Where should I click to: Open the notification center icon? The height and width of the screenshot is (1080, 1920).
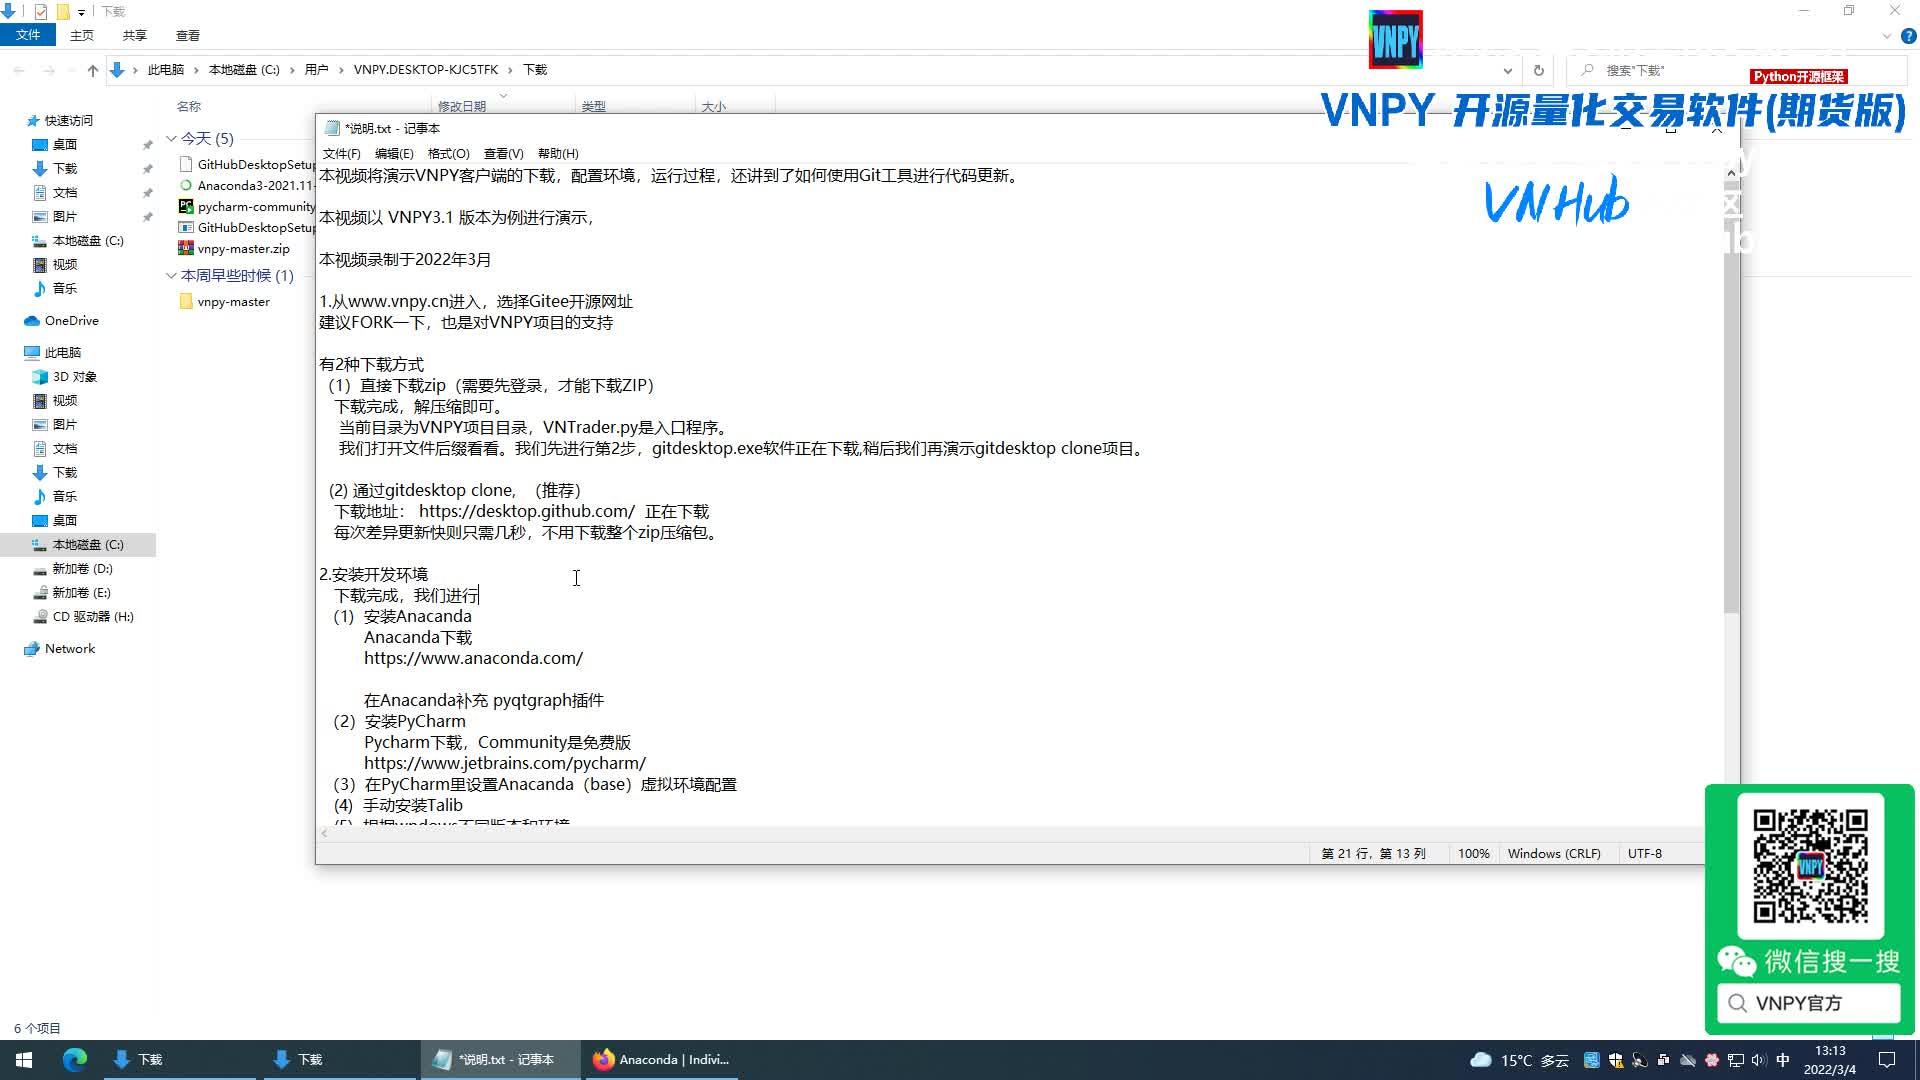(x=1886, y=1059)
